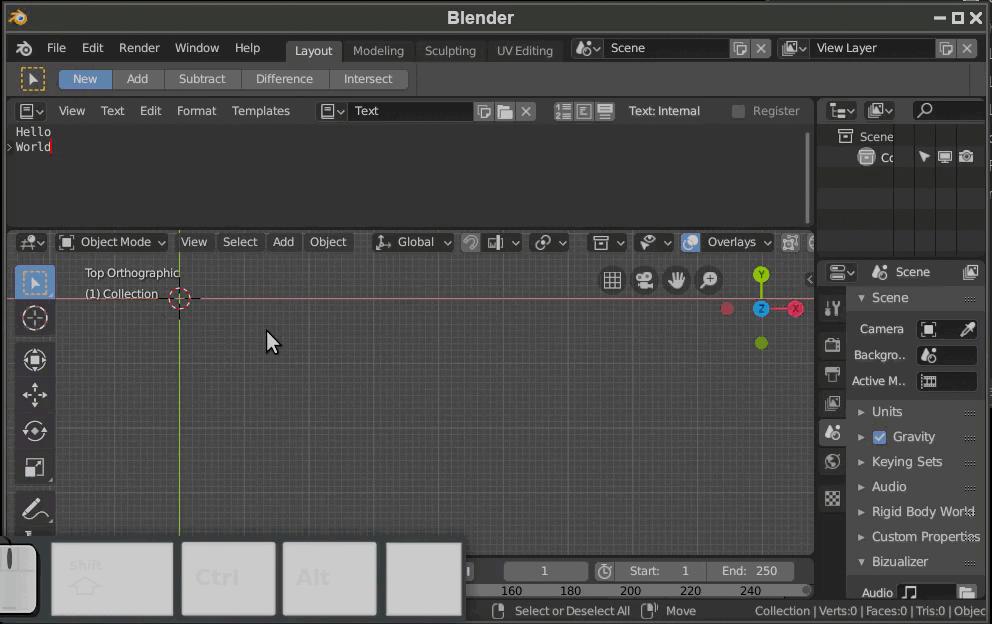Activate the Rotate tool
Image resolution: width=992 pixels, height=624 pixels.
35,431
